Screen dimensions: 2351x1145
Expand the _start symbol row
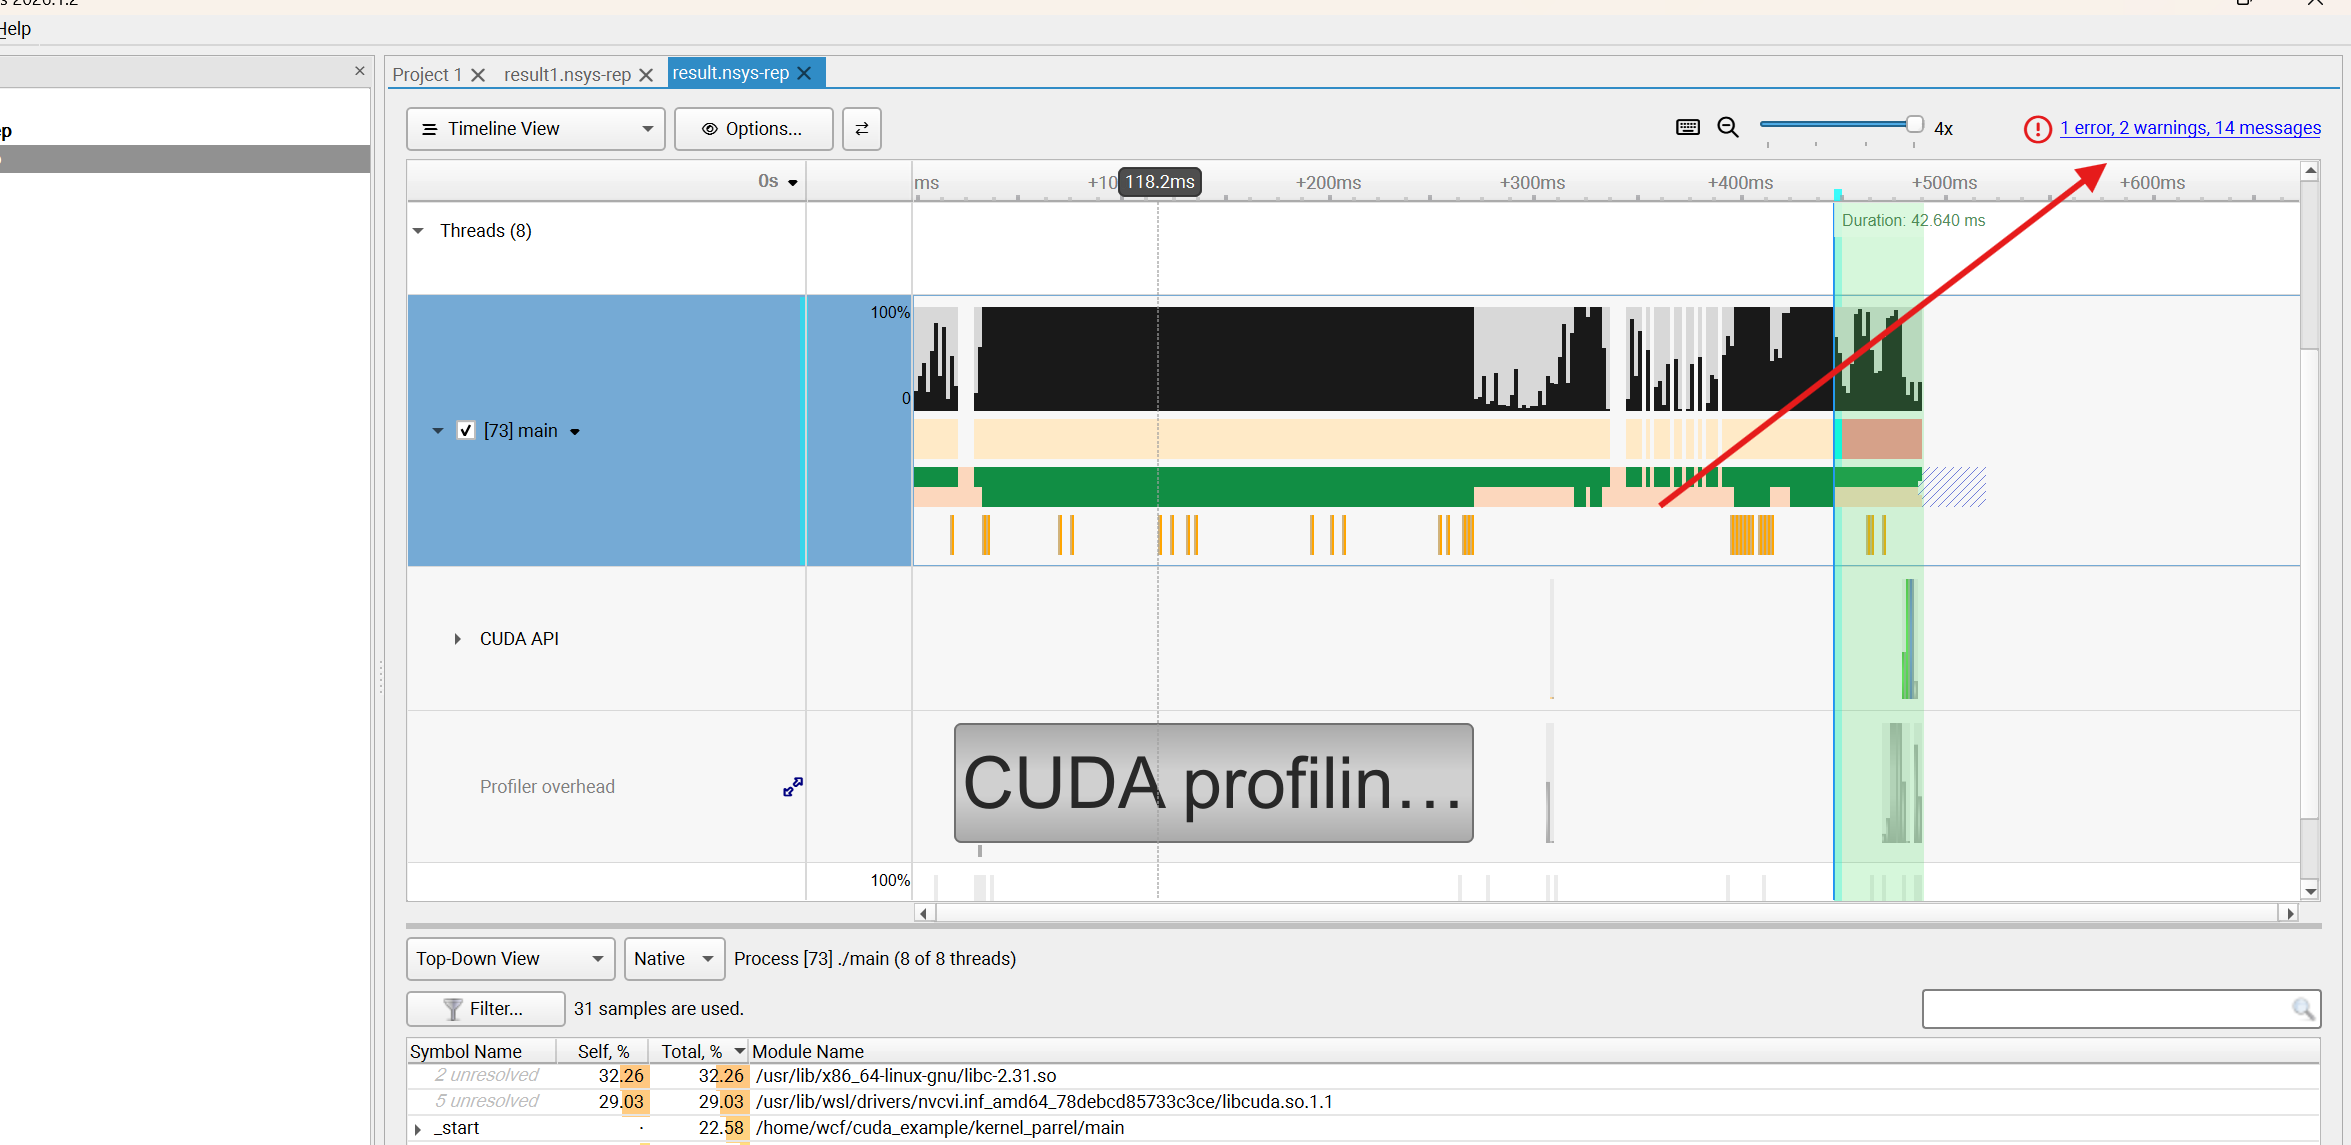coord(418,1129)
